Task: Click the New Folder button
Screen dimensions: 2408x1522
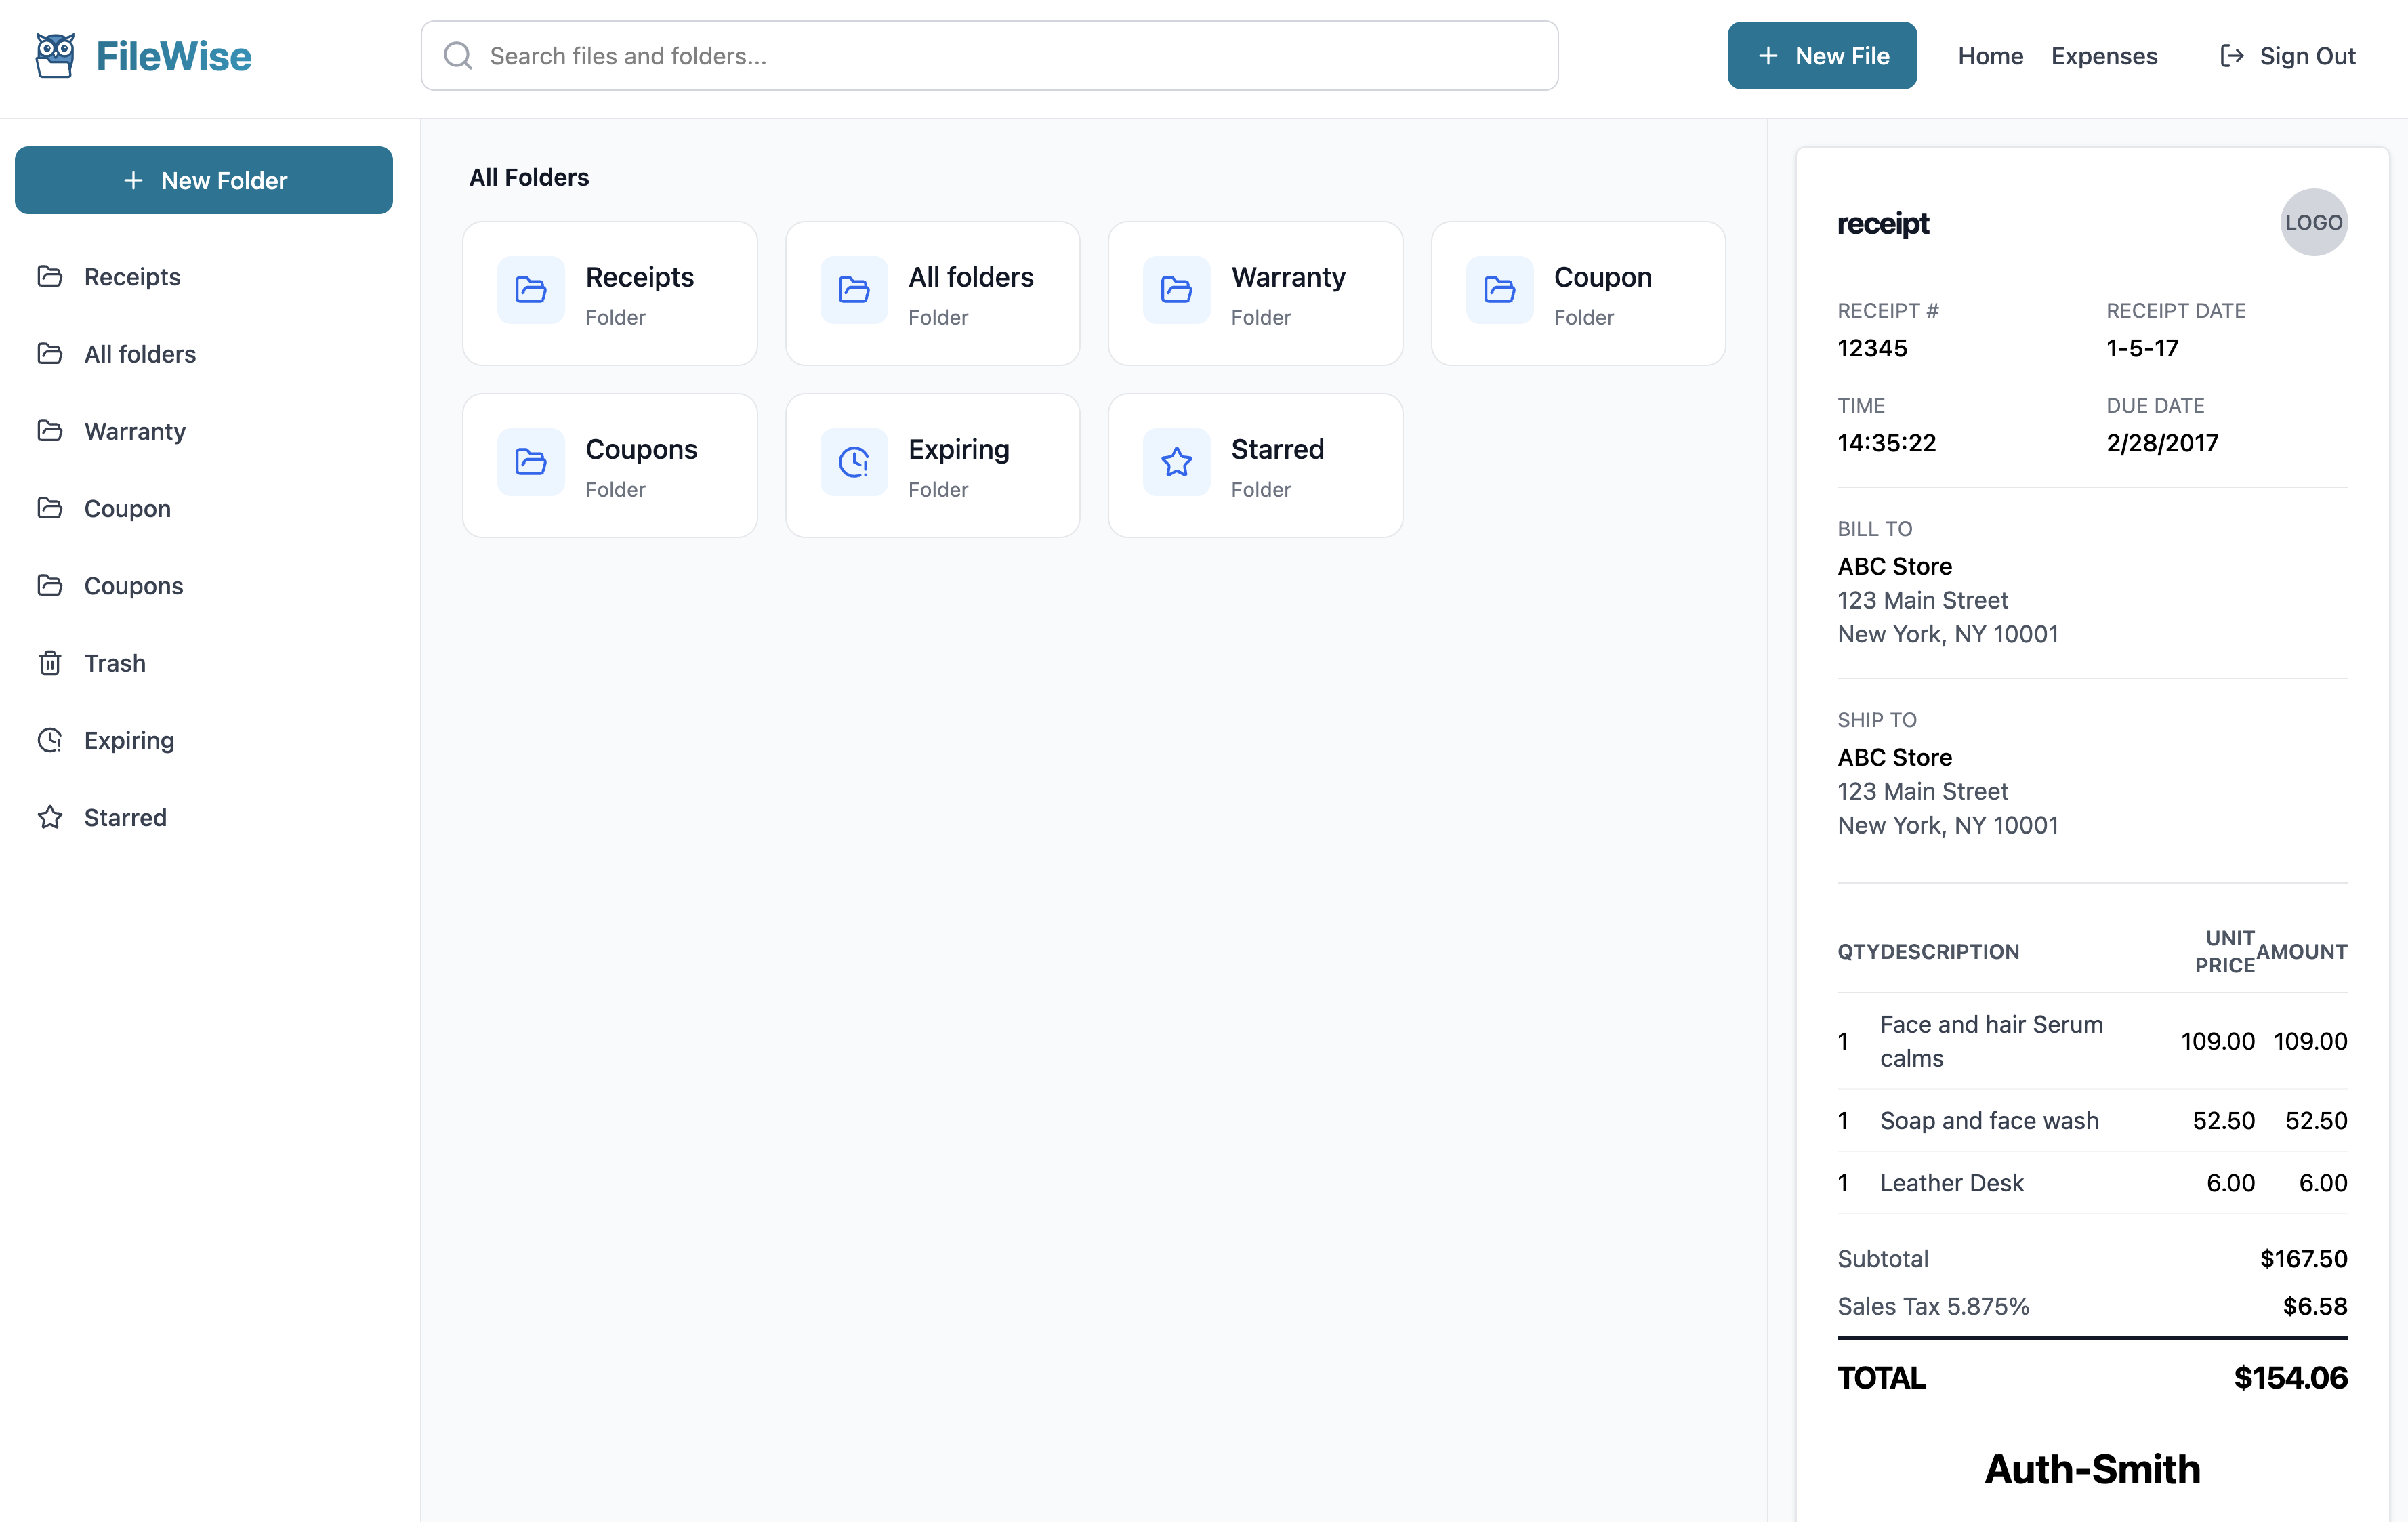Action: 204,180
